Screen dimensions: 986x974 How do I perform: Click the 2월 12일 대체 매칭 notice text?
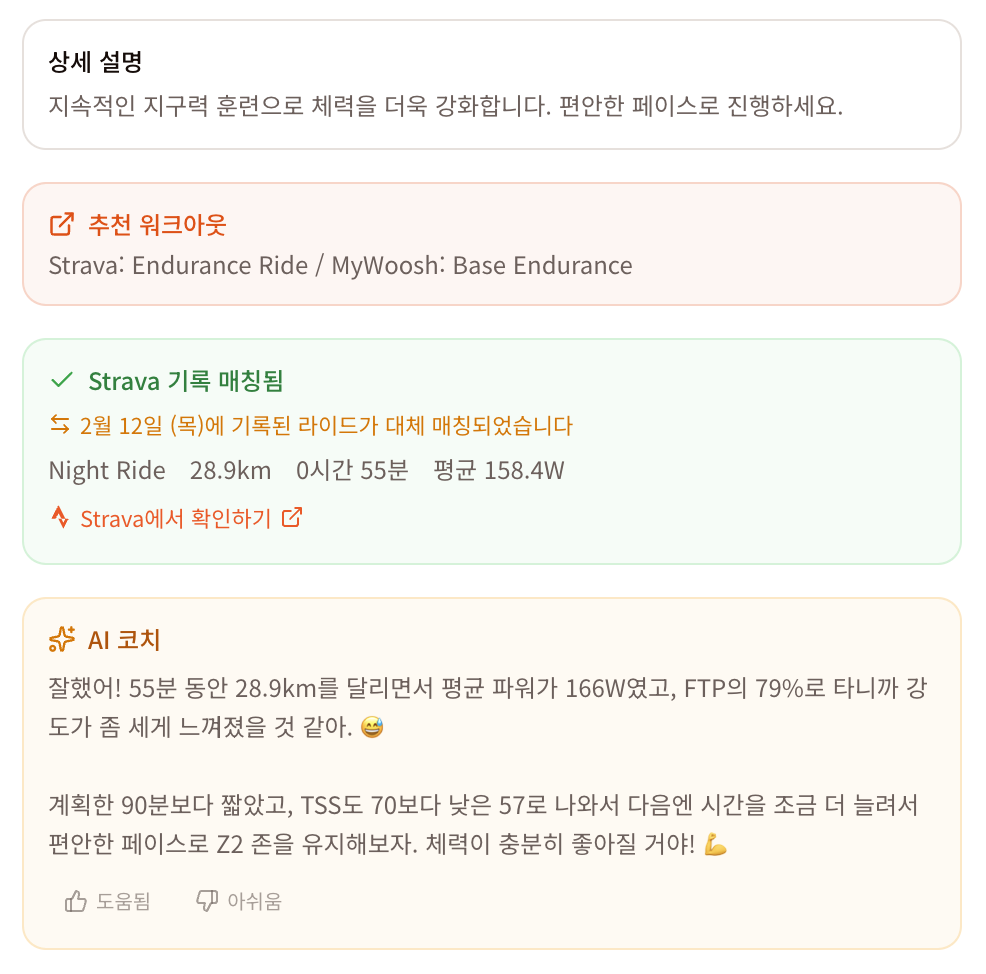(x=326, y=426)
